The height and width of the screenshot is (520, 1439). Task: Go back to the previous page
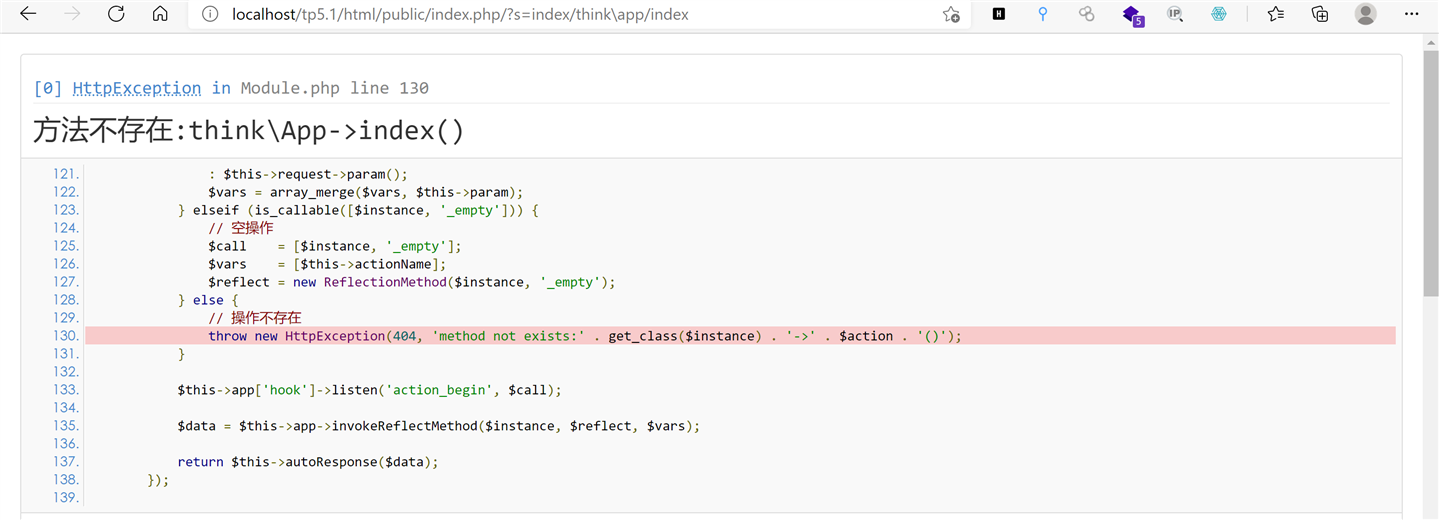[28, 14]
